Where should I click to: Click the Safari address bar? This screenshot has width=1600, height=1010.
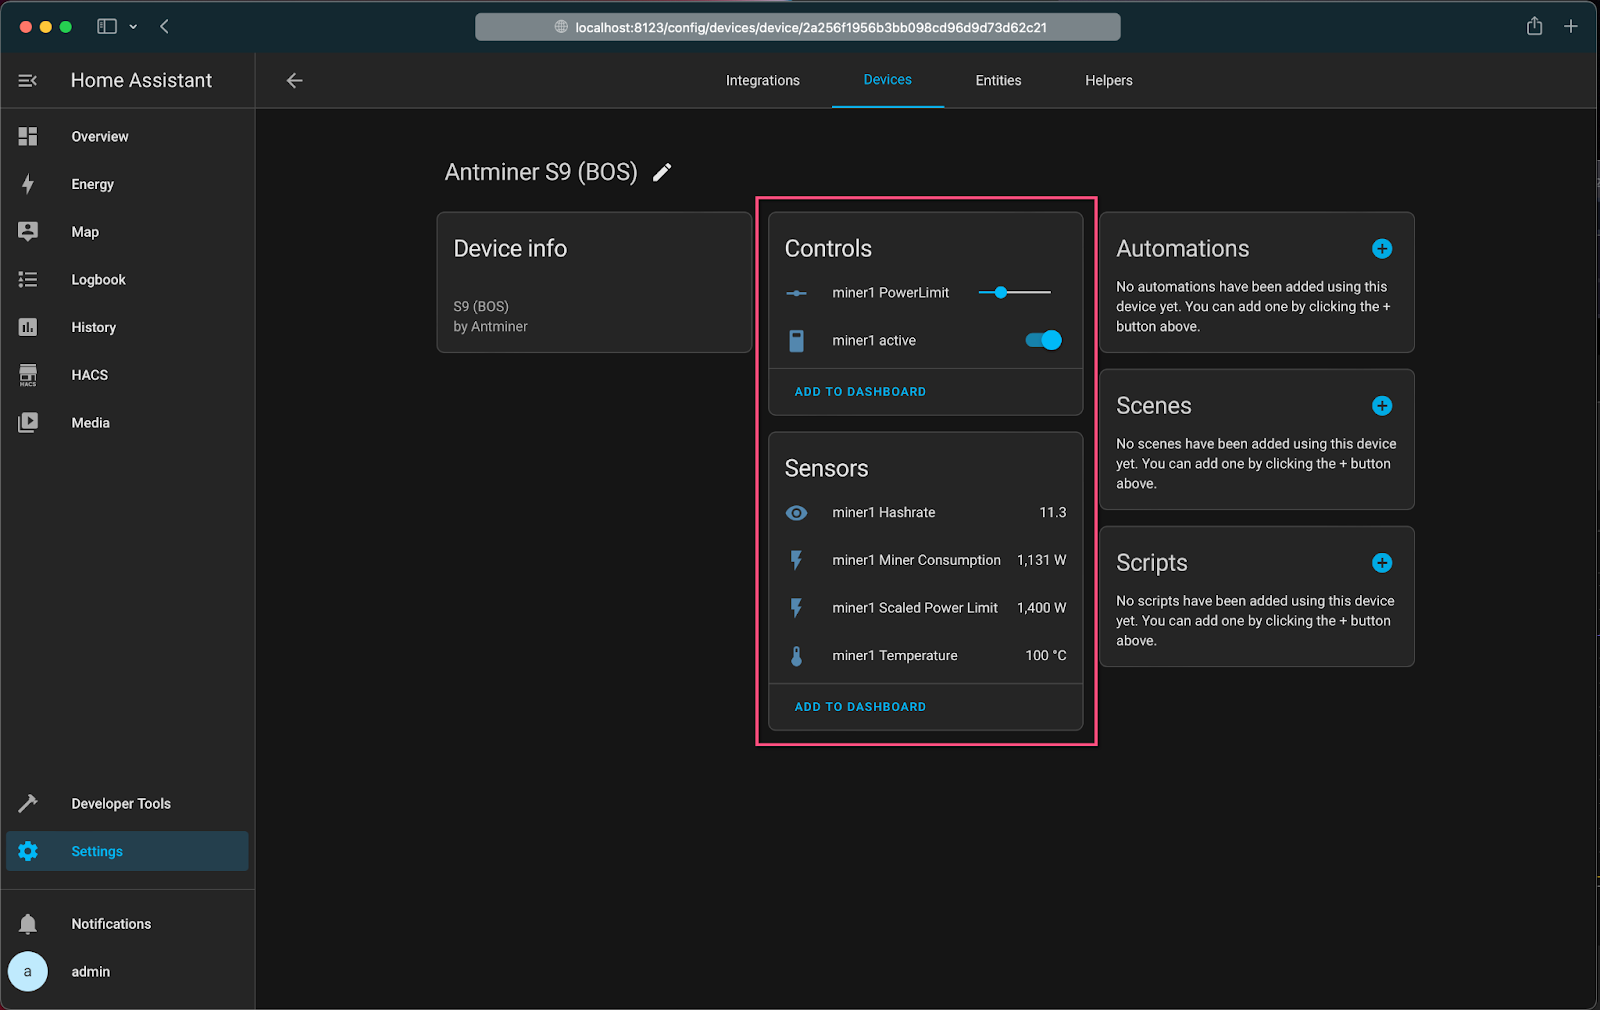point(797,27)
